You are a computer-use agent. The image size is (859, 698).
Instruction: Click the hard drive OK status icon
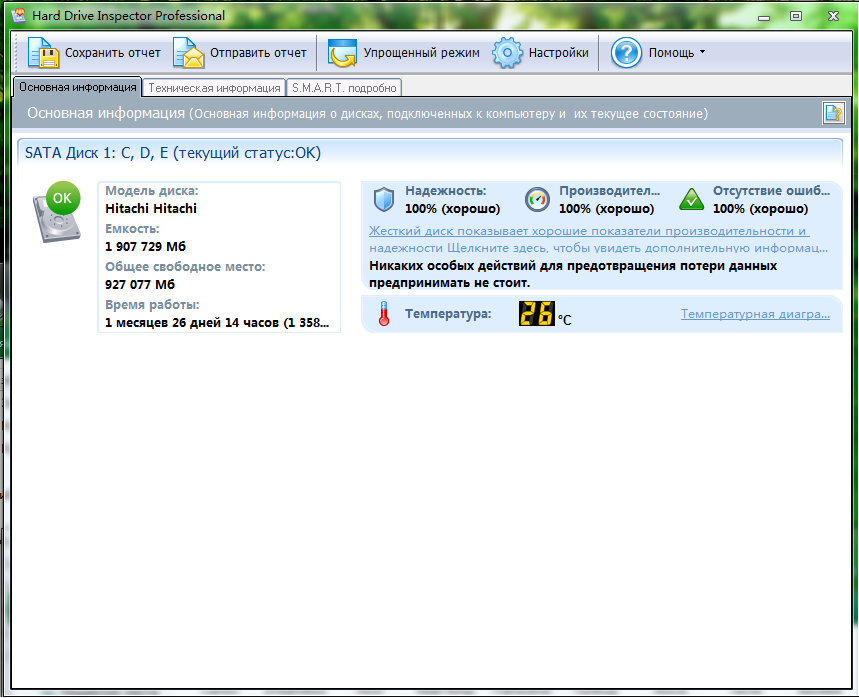[57, 212]
